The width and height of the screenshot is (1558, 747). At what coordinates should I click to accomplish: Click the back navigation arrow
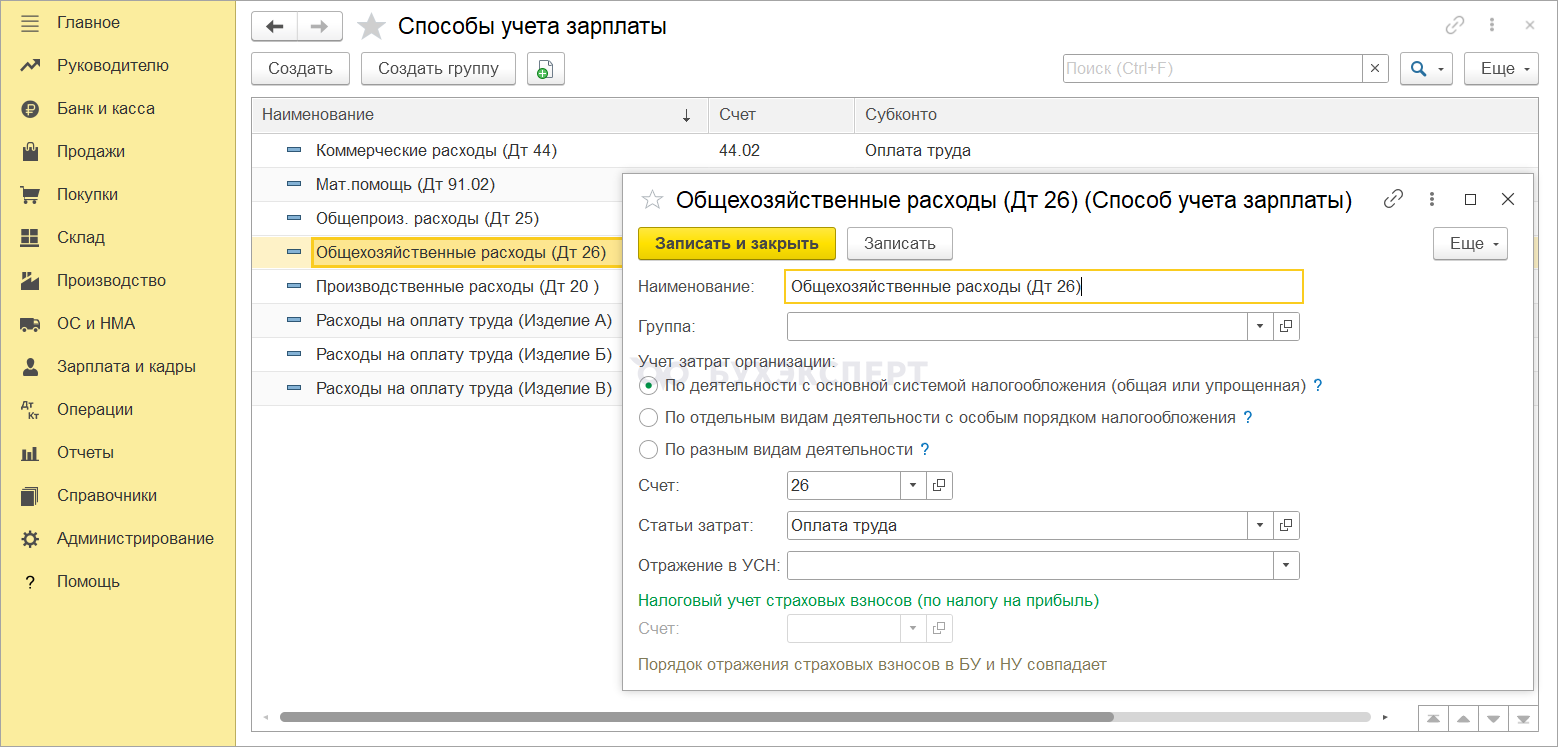[274, 26]
